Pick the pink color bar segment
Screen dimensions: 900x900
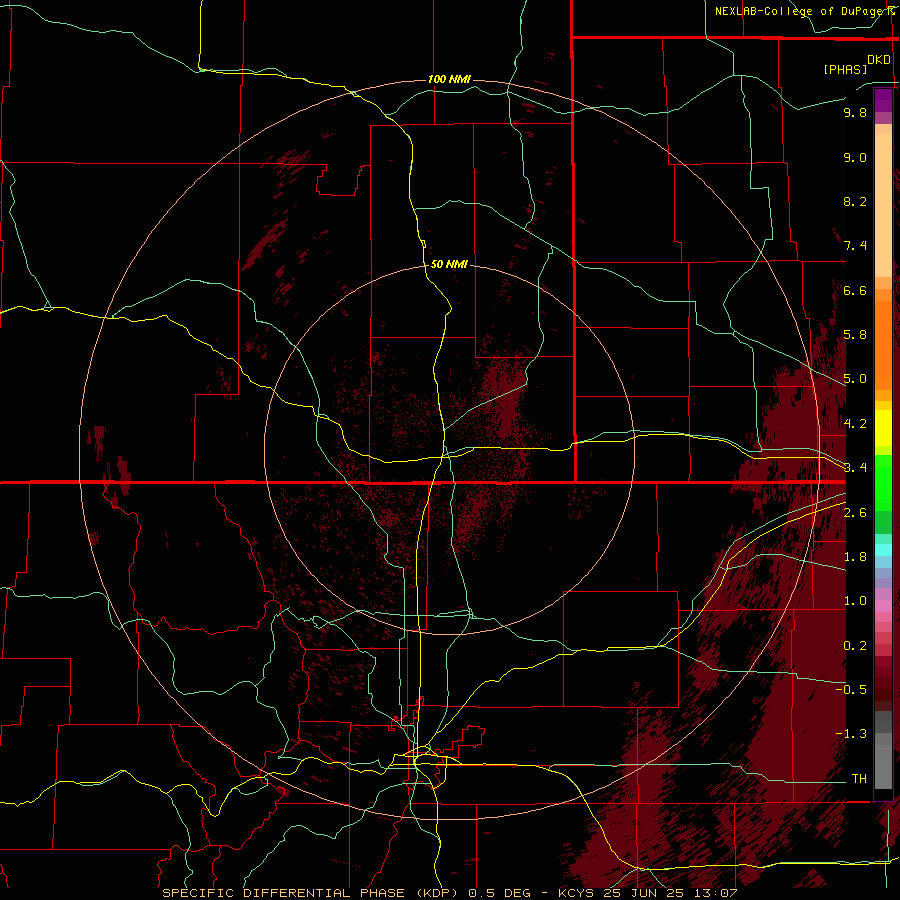883,606
